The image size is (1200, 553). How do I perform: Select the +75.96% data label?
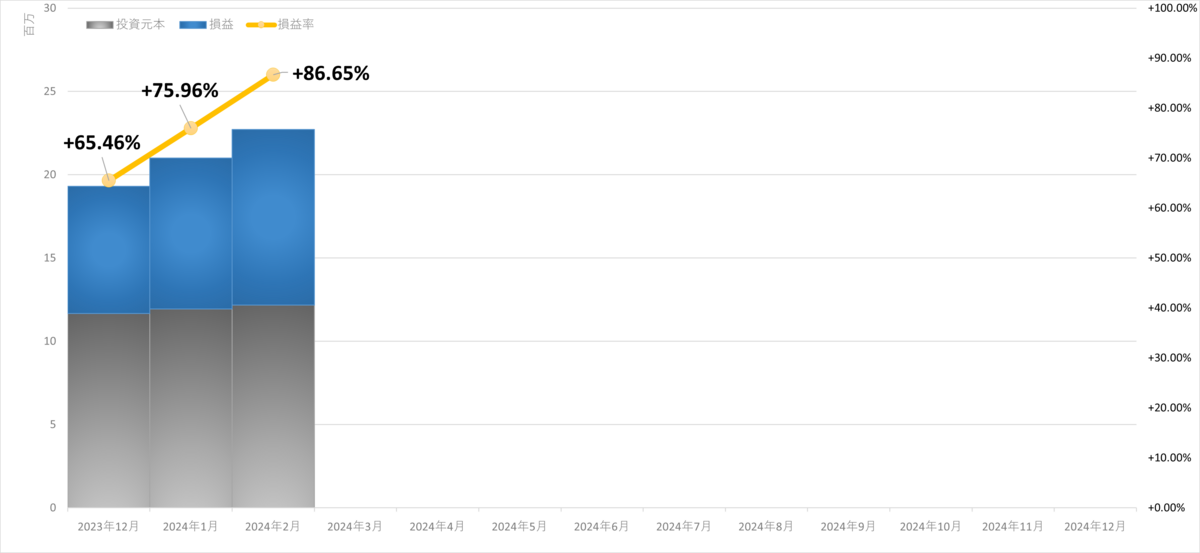tap(180, 90)
